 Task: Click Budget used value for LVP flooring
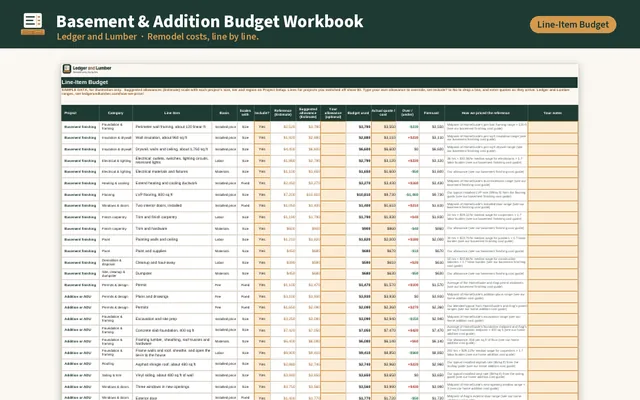coord(358,195)
